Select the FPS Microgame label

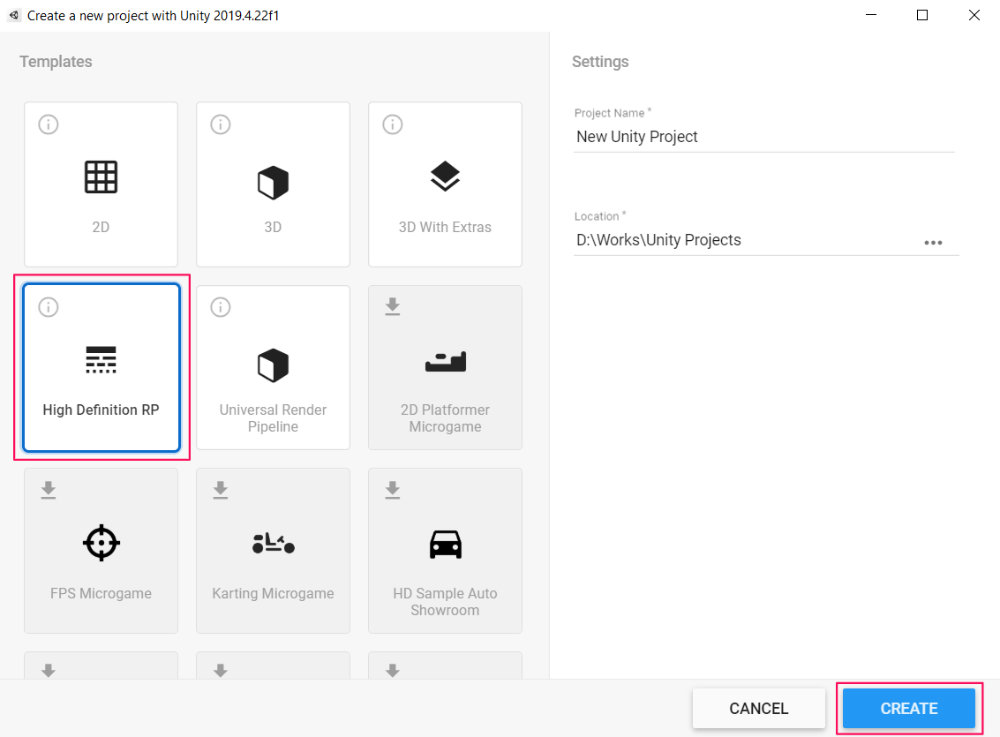point(101,594)
